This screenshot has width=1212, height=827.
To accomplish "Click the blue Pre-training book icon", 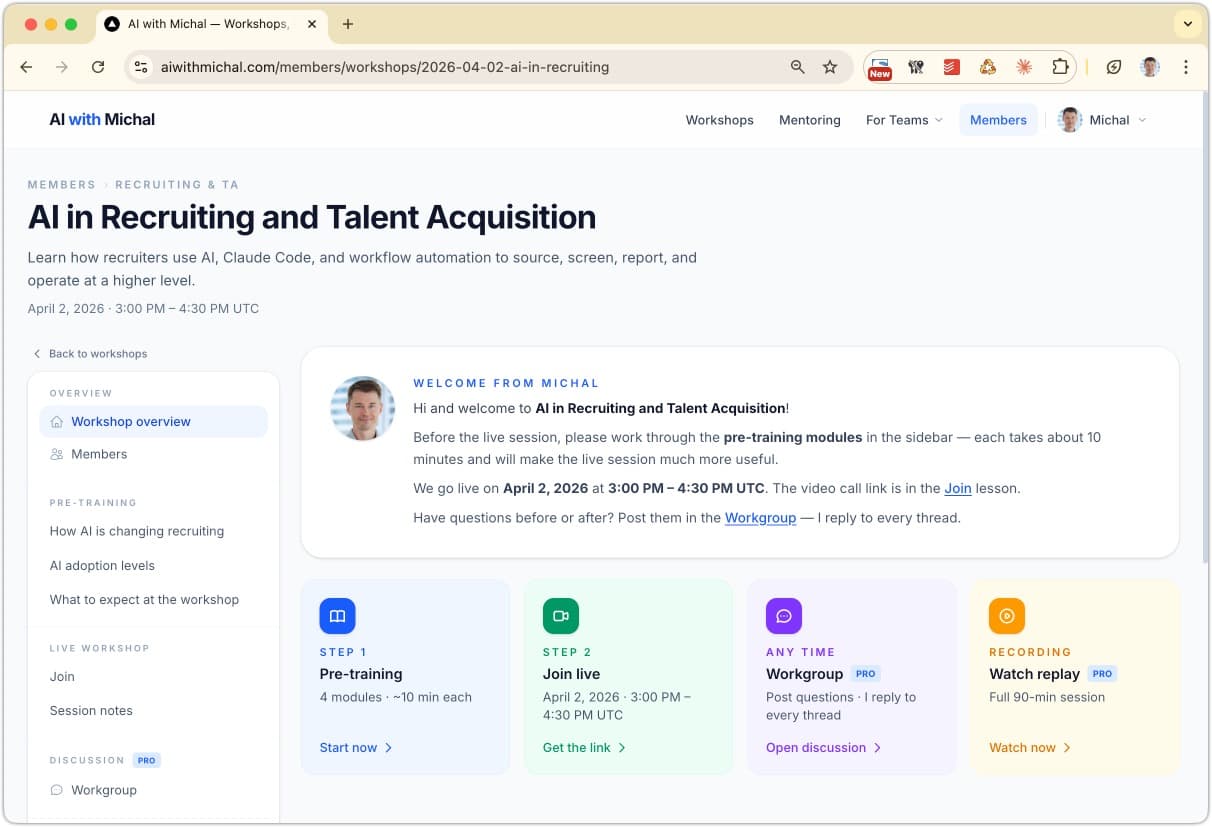I will [337, 616].
